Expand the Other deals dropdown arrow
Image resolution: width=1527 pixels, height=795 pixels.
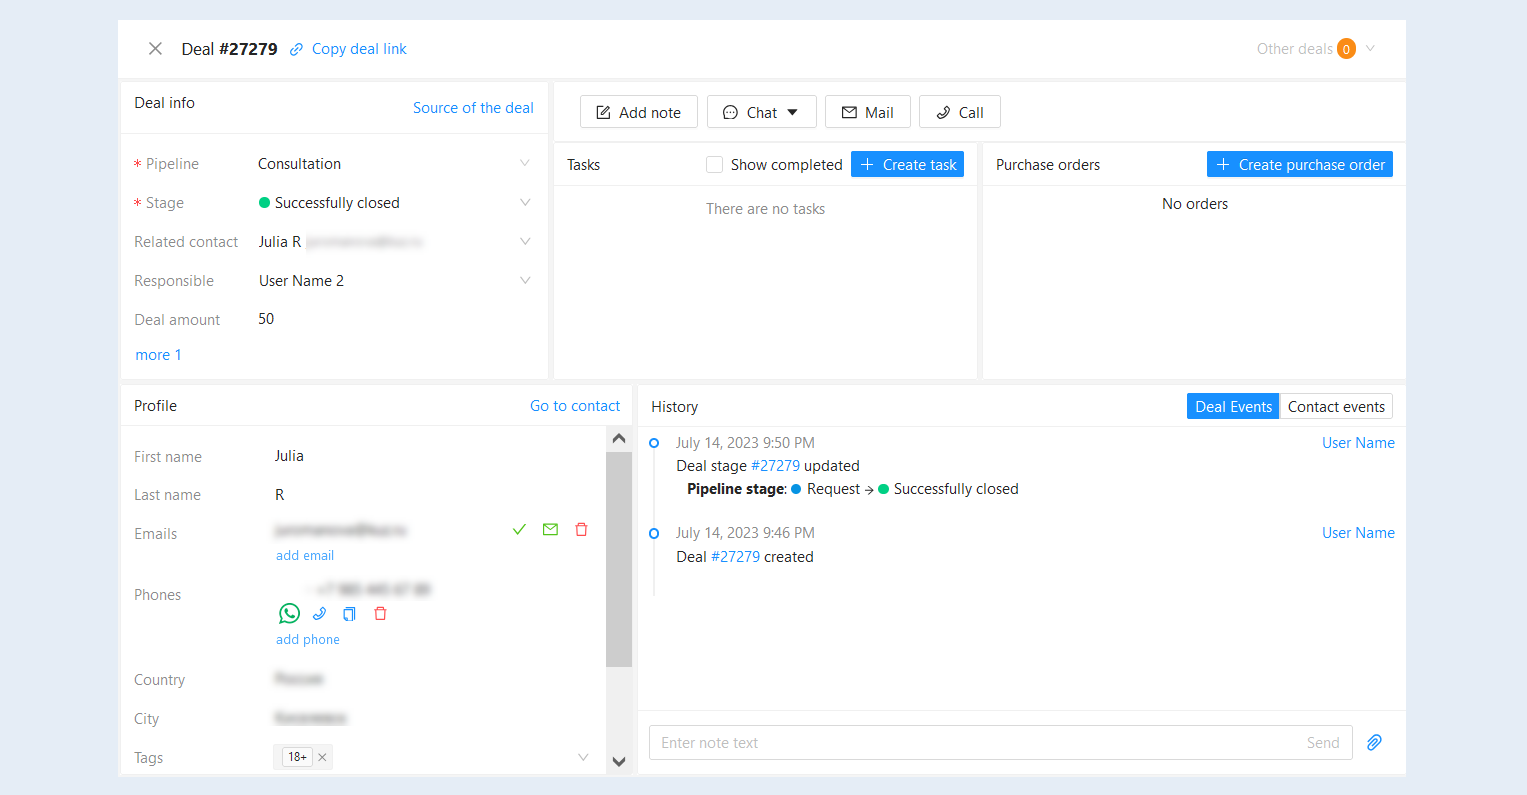1370,48
